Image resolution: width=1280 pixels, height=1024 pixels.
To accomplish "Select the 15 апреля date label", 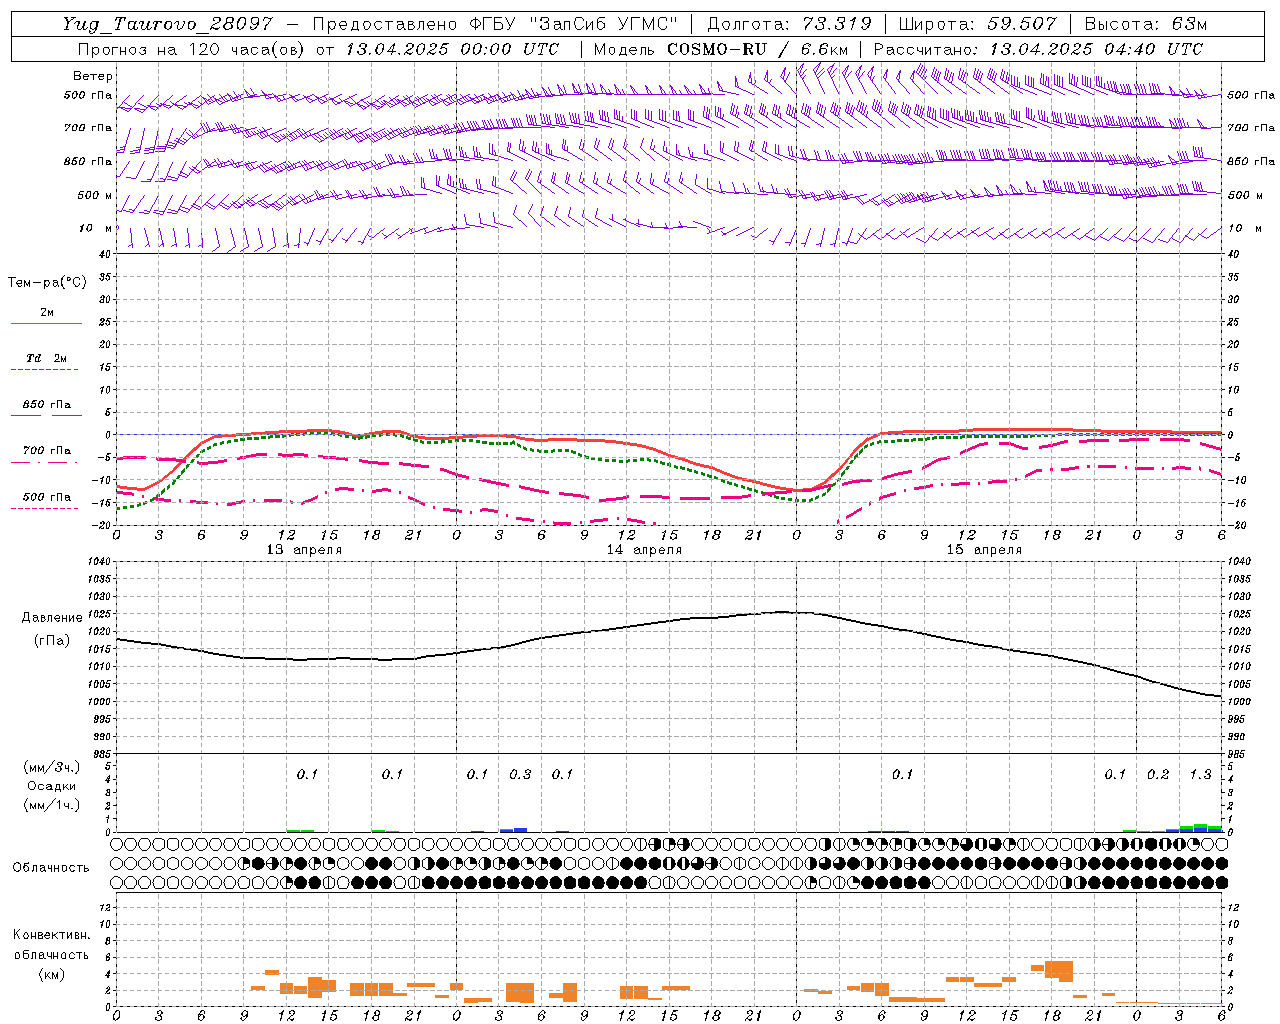I will (984, 549).
